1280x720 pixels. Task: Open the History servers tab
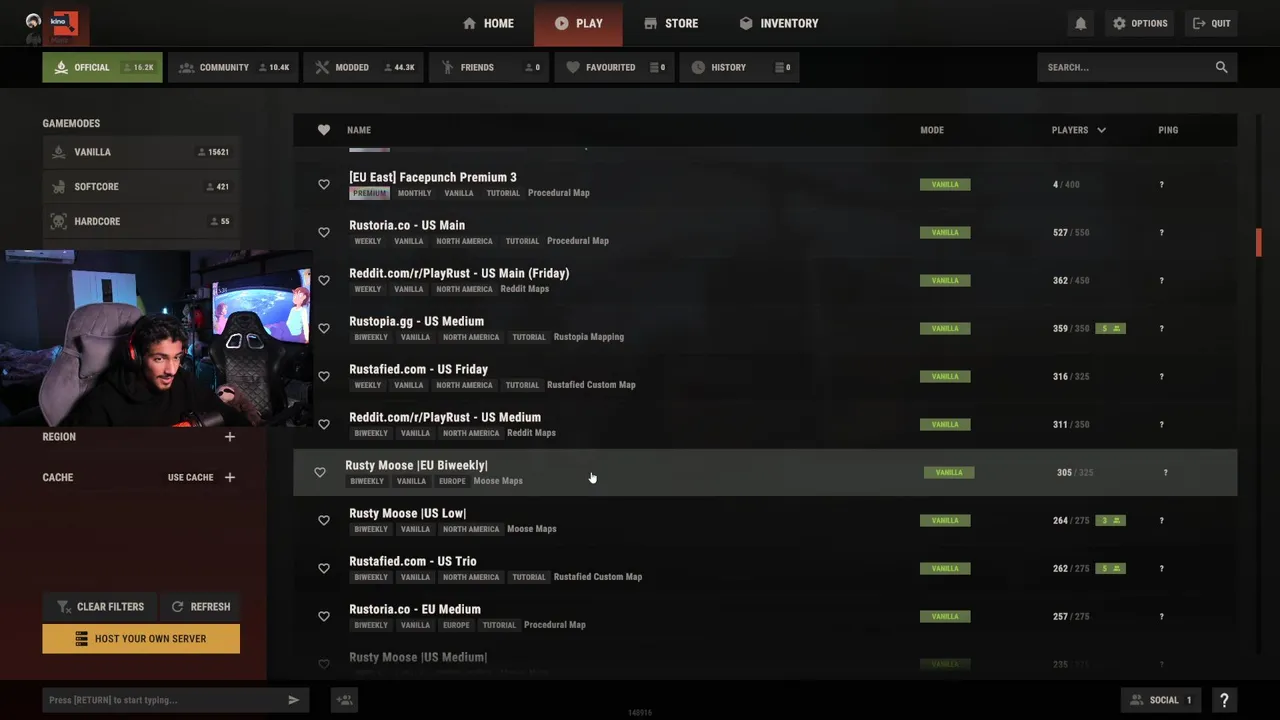[739, 67]
